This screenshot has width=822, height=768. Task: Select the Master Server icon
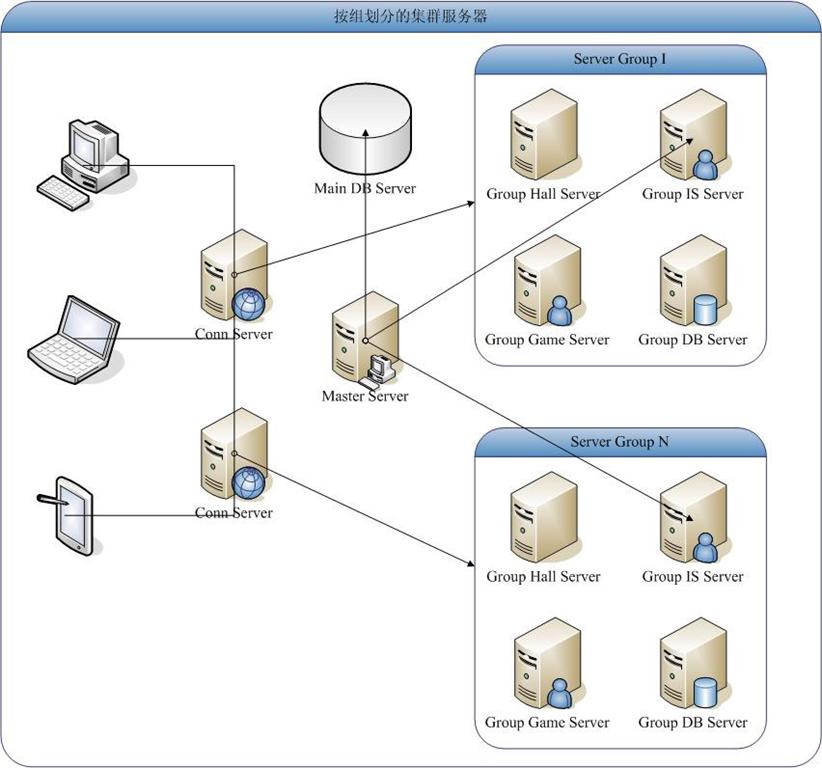pyautogui.click(x=365, y=339)
